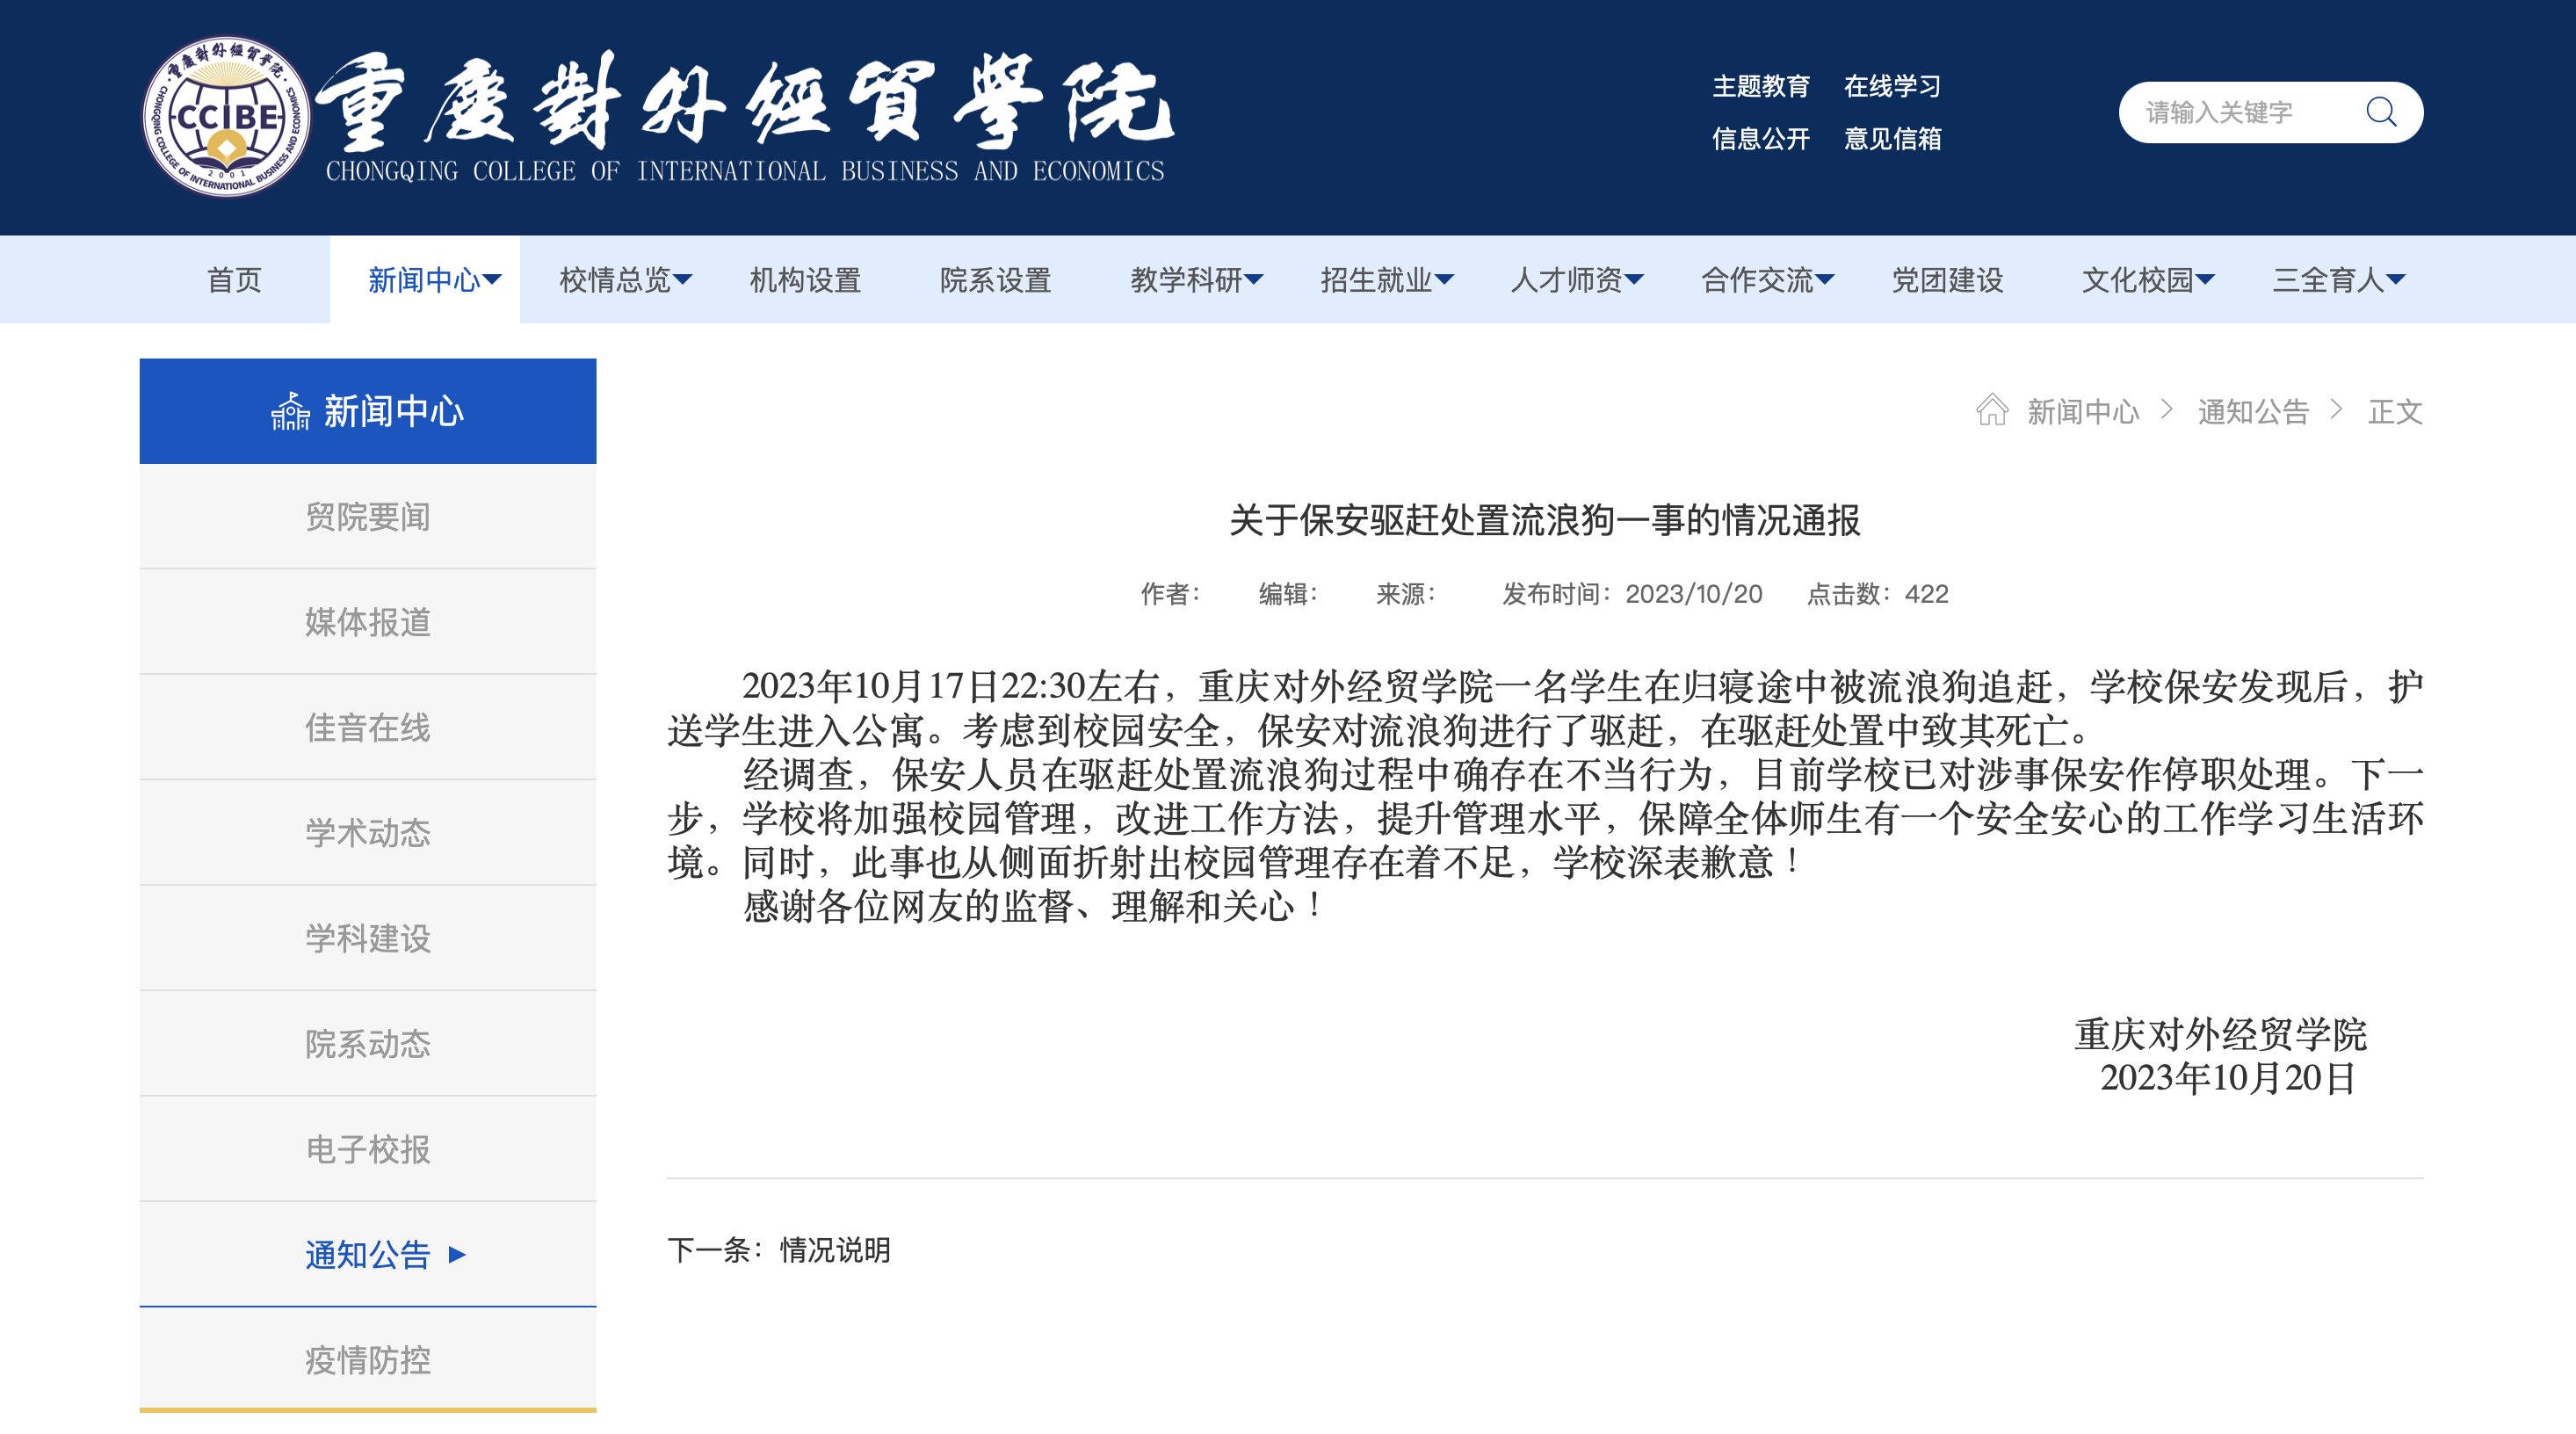Click the English college name text in header
Screen dimensions: 2576x1434
pos(745,171)
